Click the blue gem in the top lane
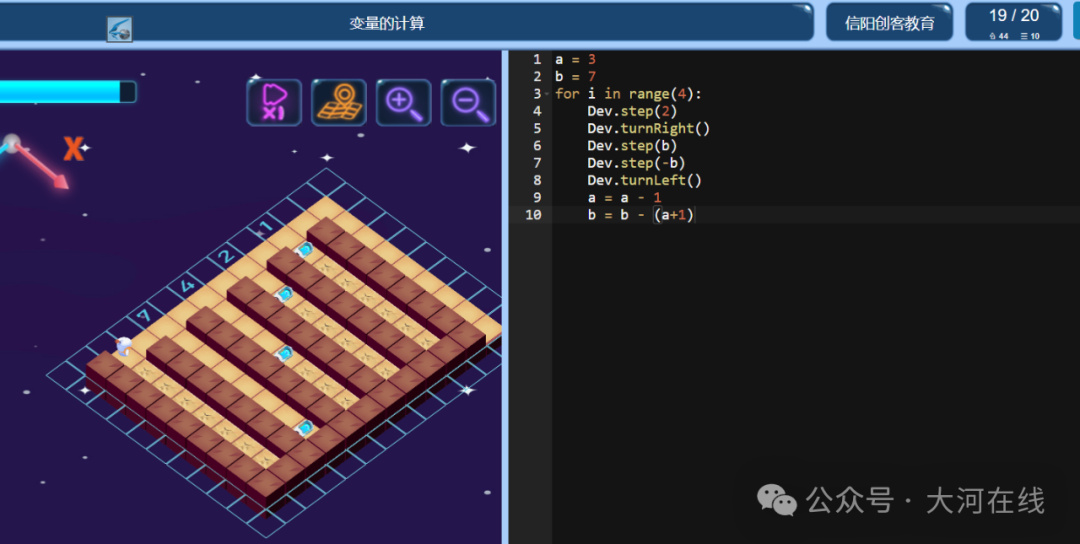1080x544 pixels. [304, 249]
